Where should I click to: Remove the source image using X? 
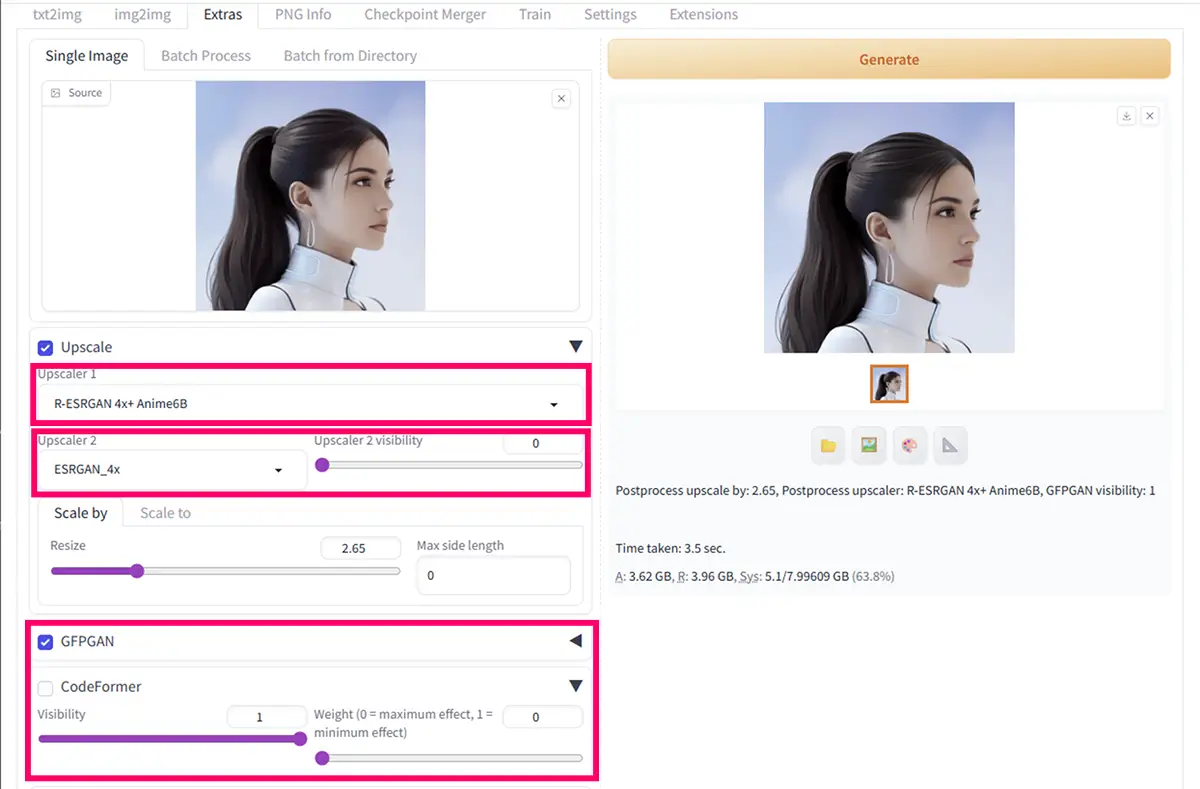coord(561,98)
